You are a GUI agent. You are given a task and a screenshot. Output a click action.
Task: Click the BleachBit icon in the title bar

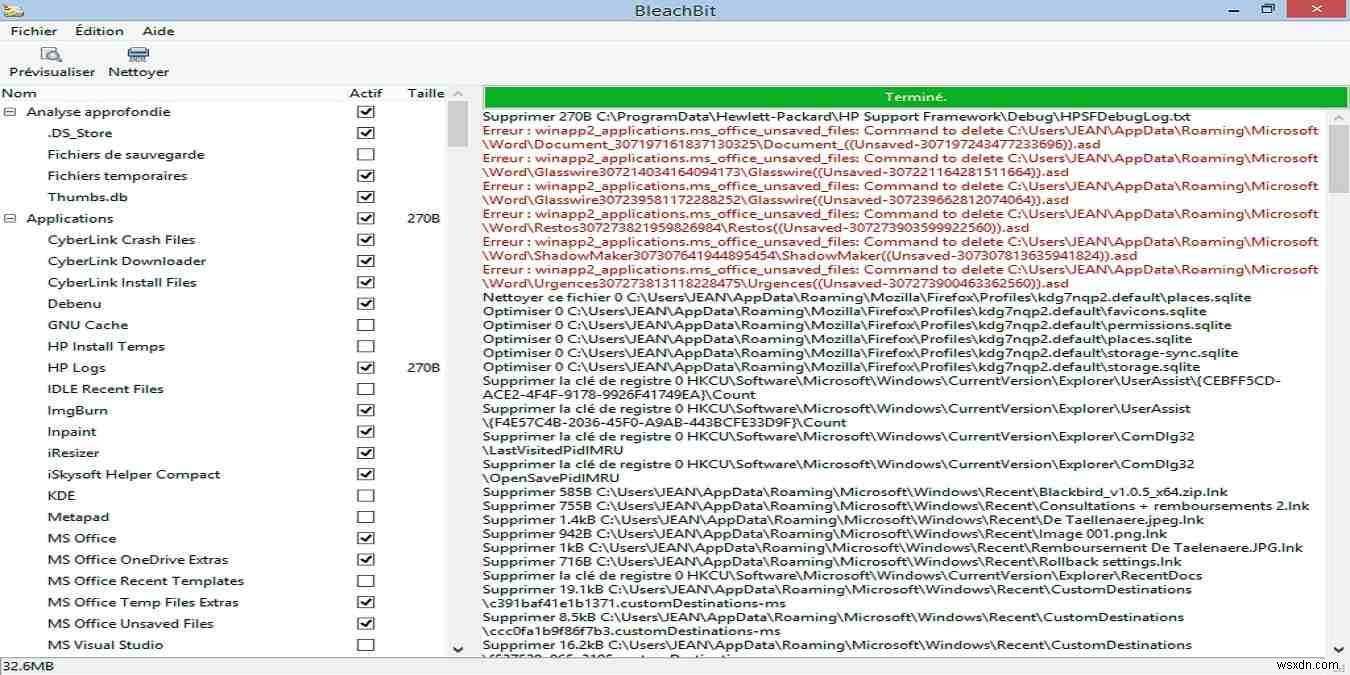pyautogui.click(x=14, y=9)
